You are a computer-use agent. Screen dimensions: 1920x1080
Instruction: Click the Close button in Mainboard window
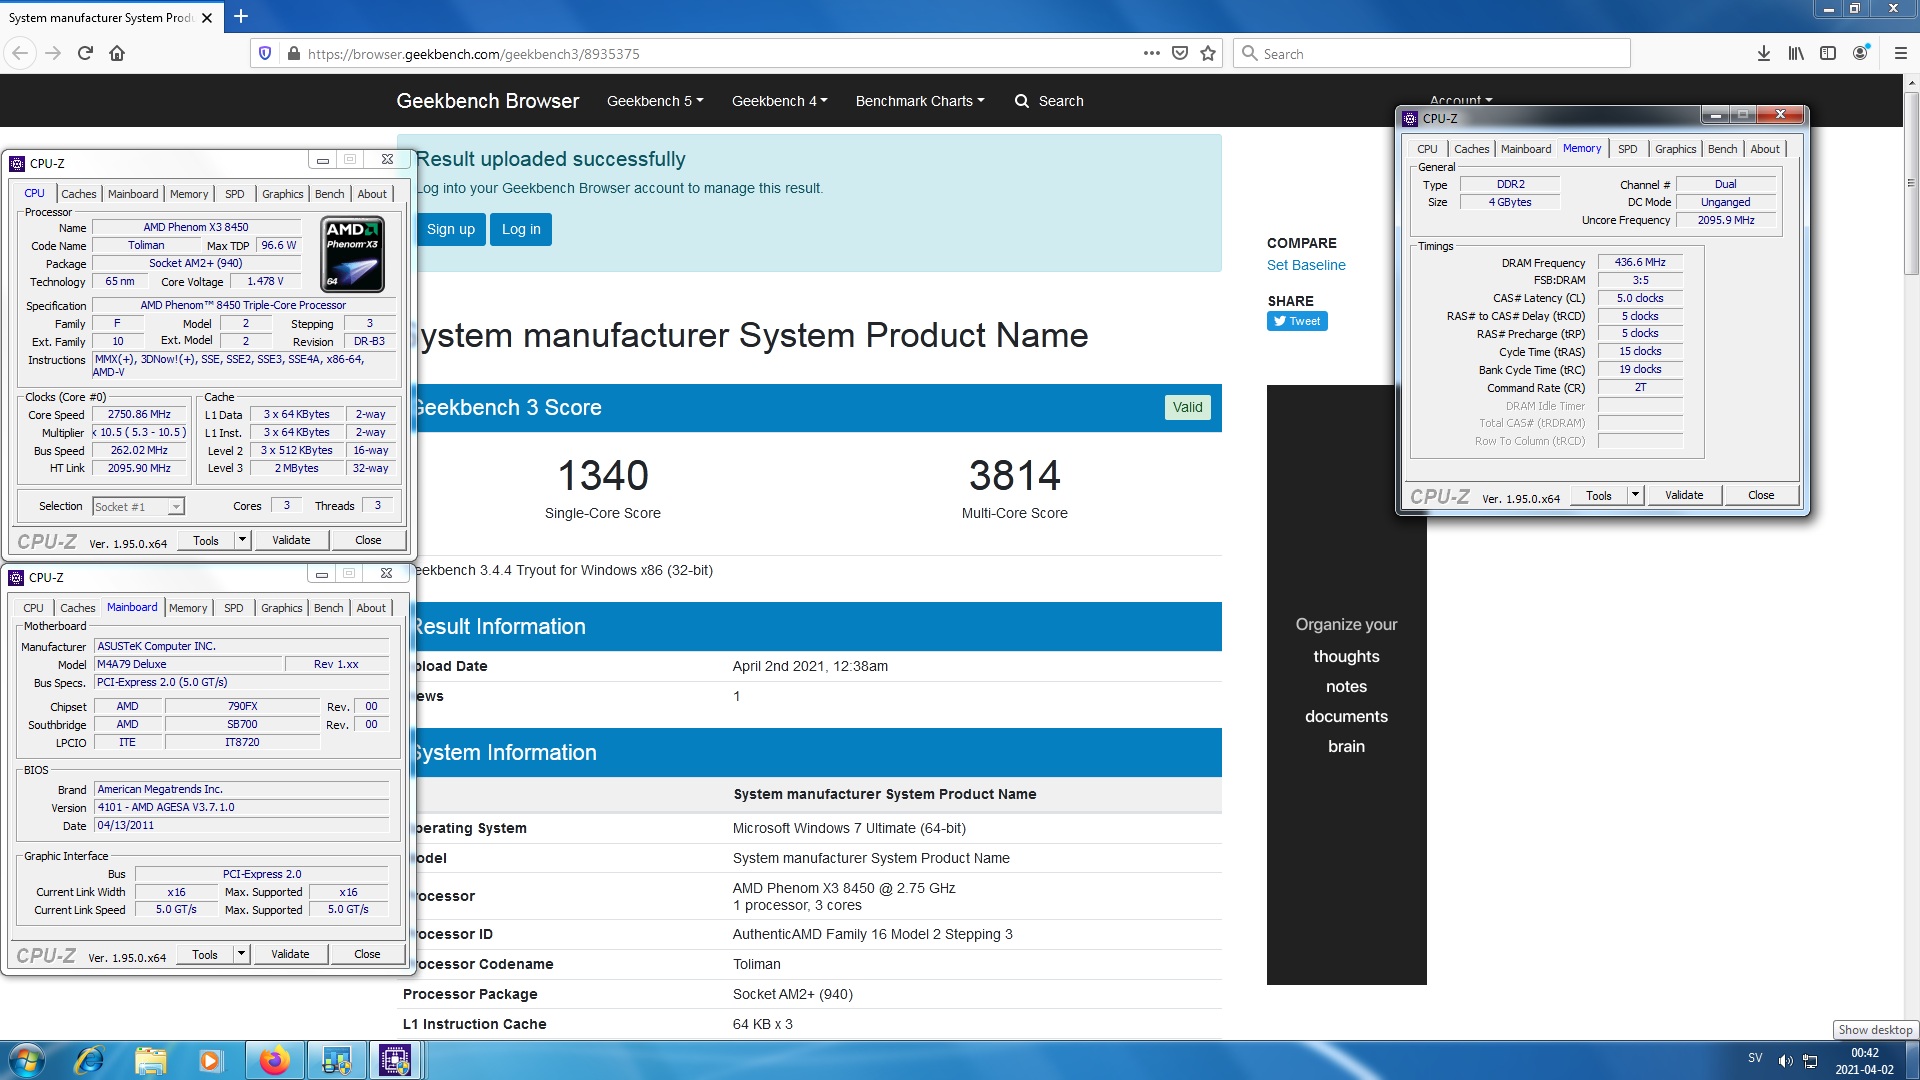click(x=367, y=954)
